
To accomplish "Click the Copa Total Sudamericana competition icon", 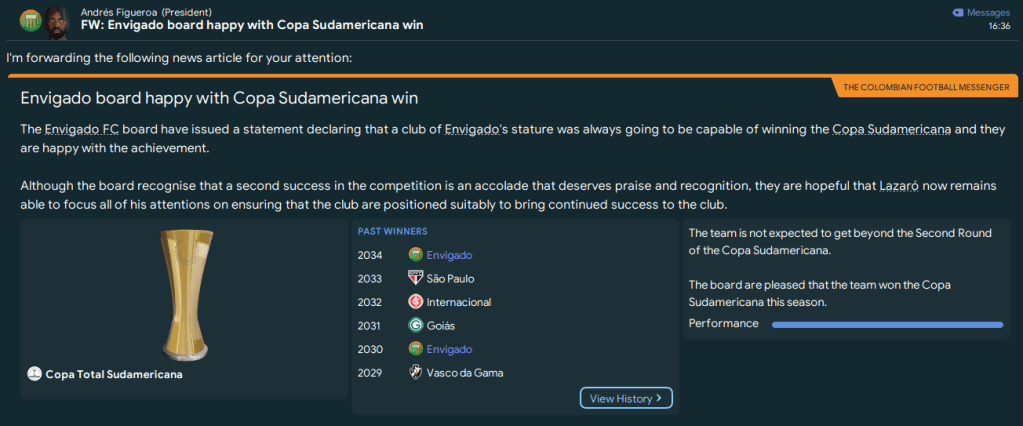I will click(35, 374).
